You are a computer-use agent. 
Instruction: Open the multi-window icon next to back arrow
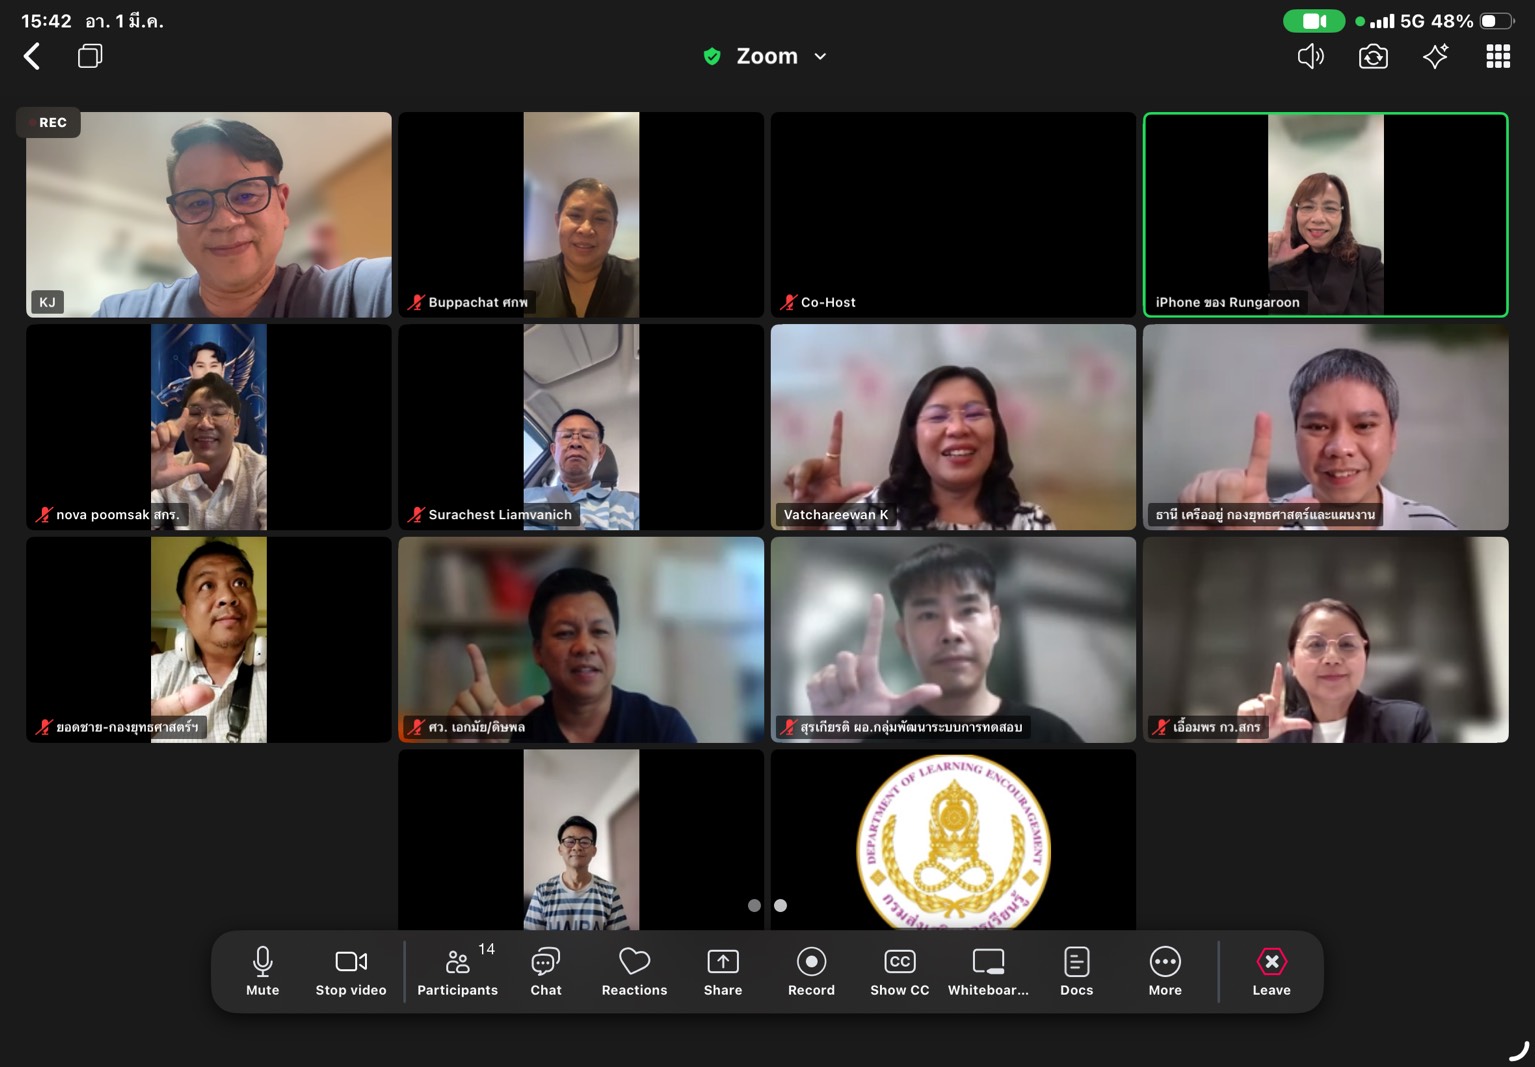point(90,56)
